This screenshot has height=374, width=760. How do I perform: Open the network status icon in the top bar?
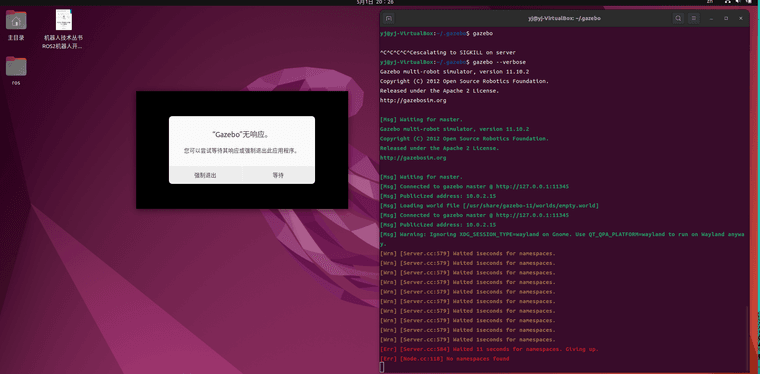[x=729, y=2]
